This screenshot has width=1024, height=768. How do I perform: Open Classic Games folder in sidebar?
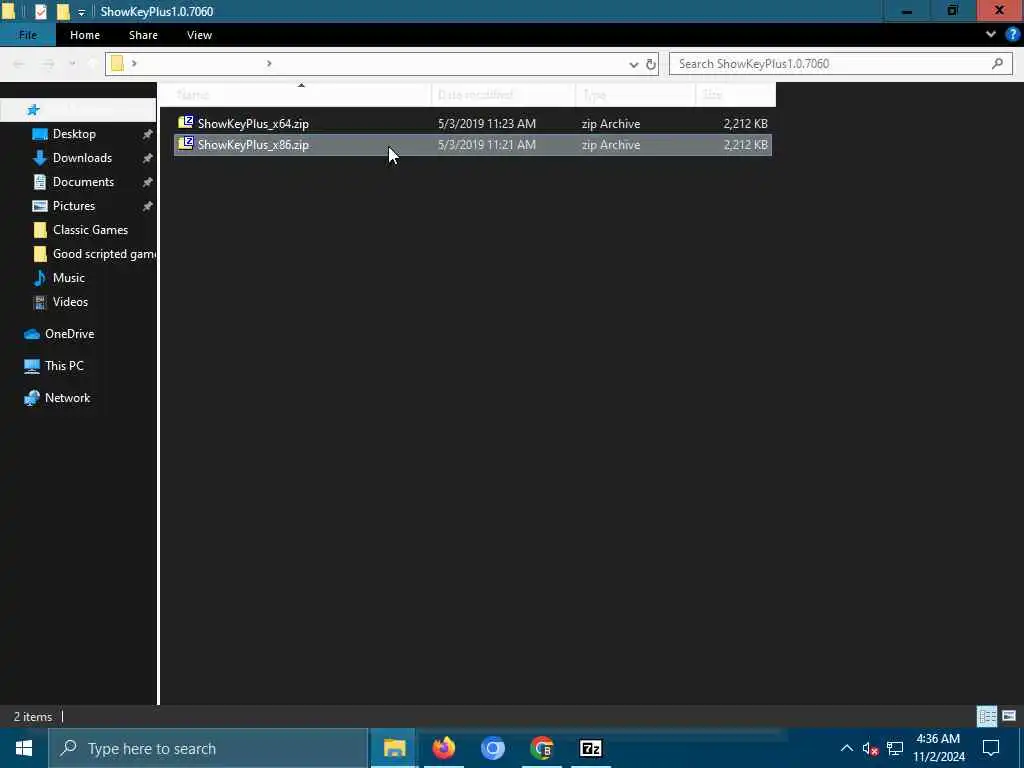90,230
